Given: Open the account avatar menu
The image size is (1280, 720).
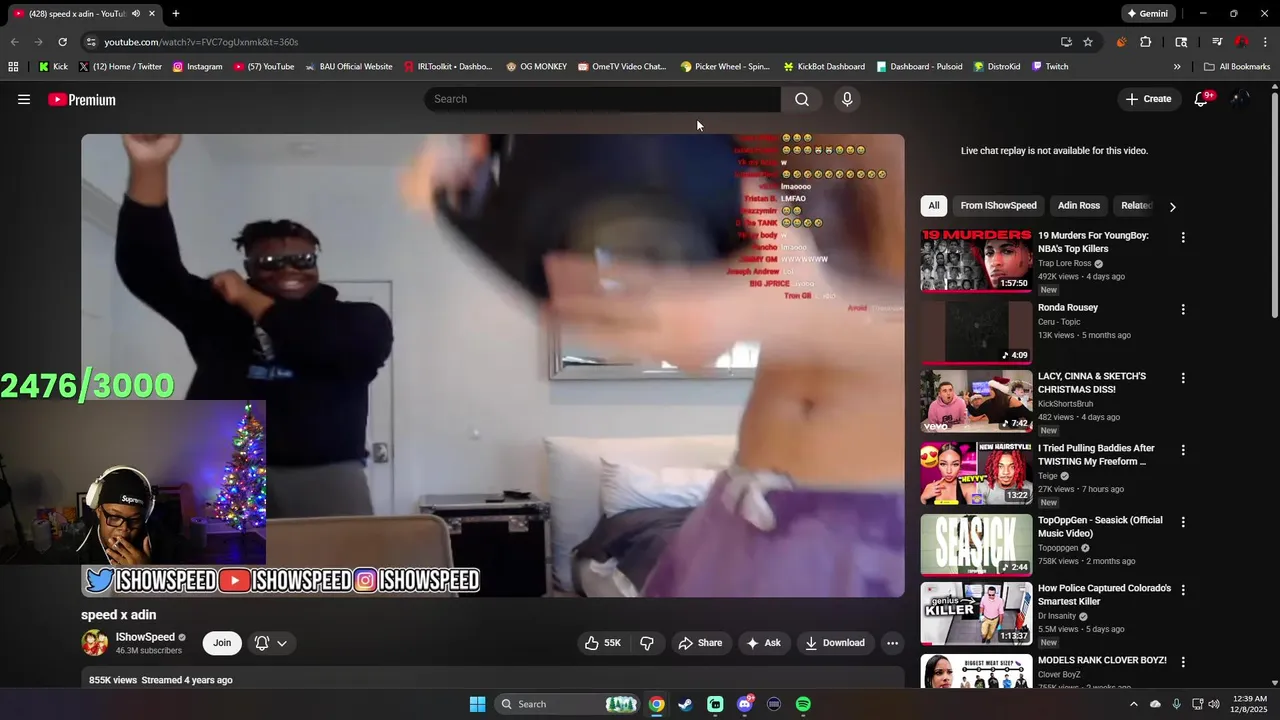Looking at the screenshot, I should tap(1241, 99).
